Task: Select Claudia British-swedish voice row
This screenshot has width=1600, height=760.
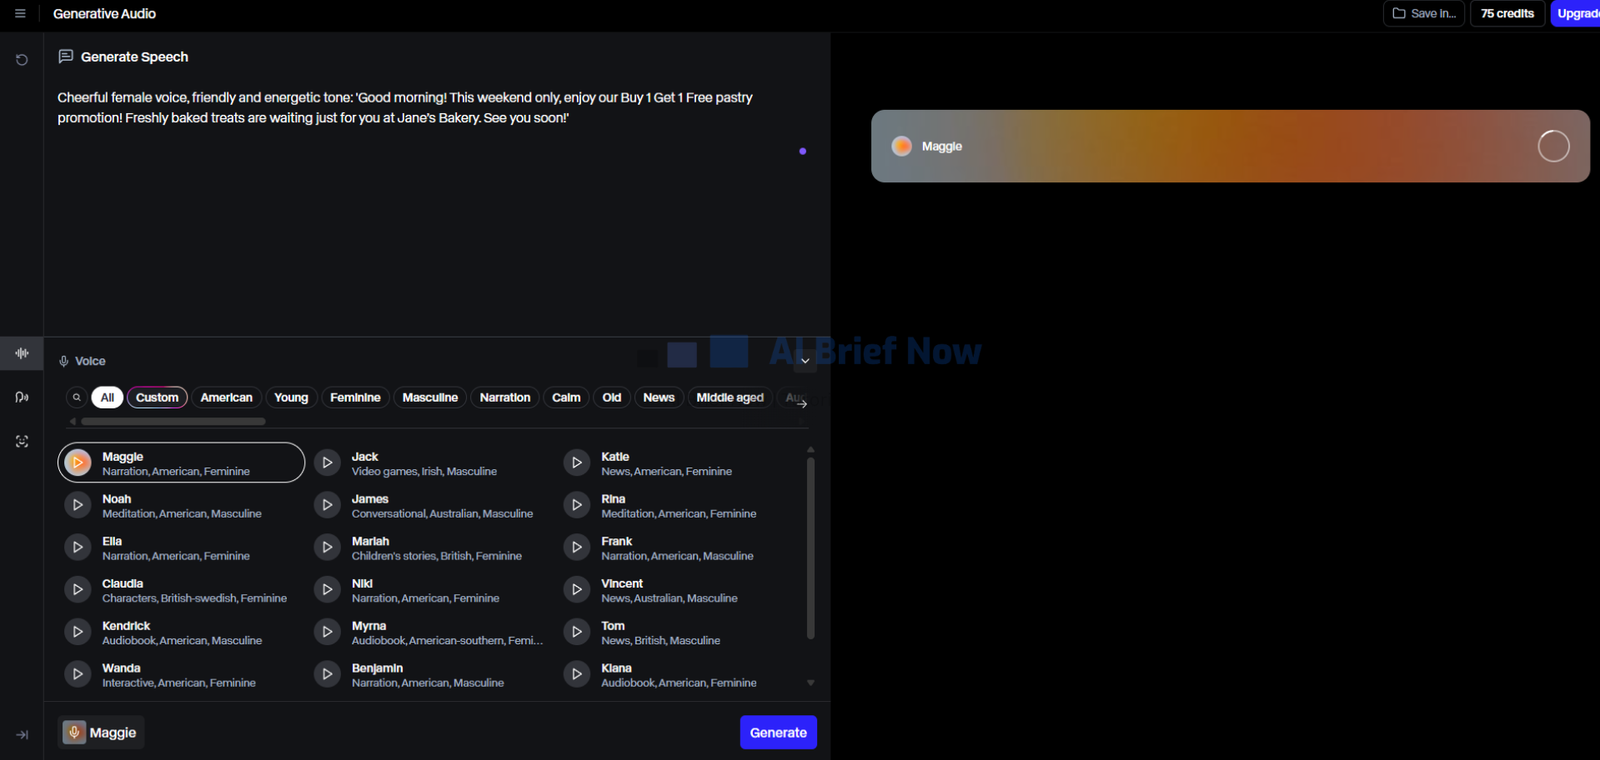Action: [x=181, y=590]
